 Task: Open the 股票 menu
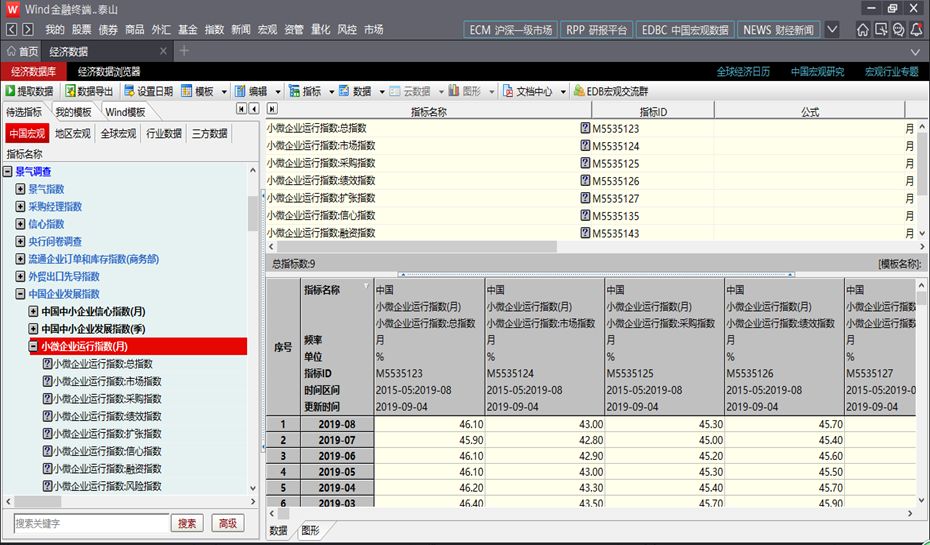tap(81, 29)
